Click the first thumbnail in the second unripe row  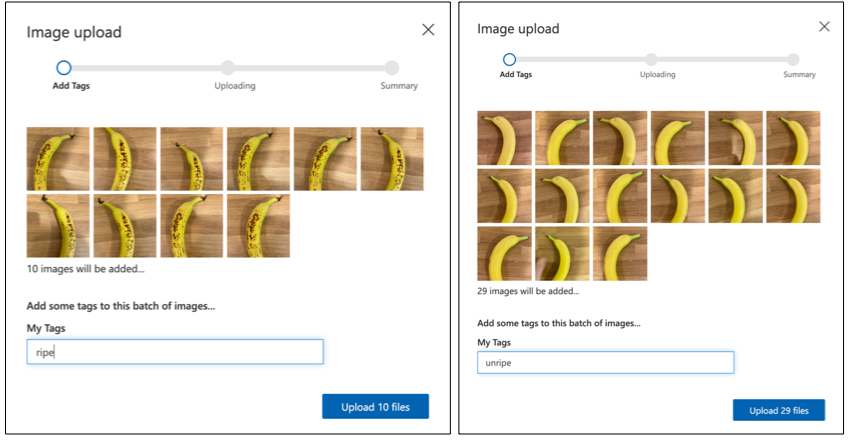click(x=504, y=196)
